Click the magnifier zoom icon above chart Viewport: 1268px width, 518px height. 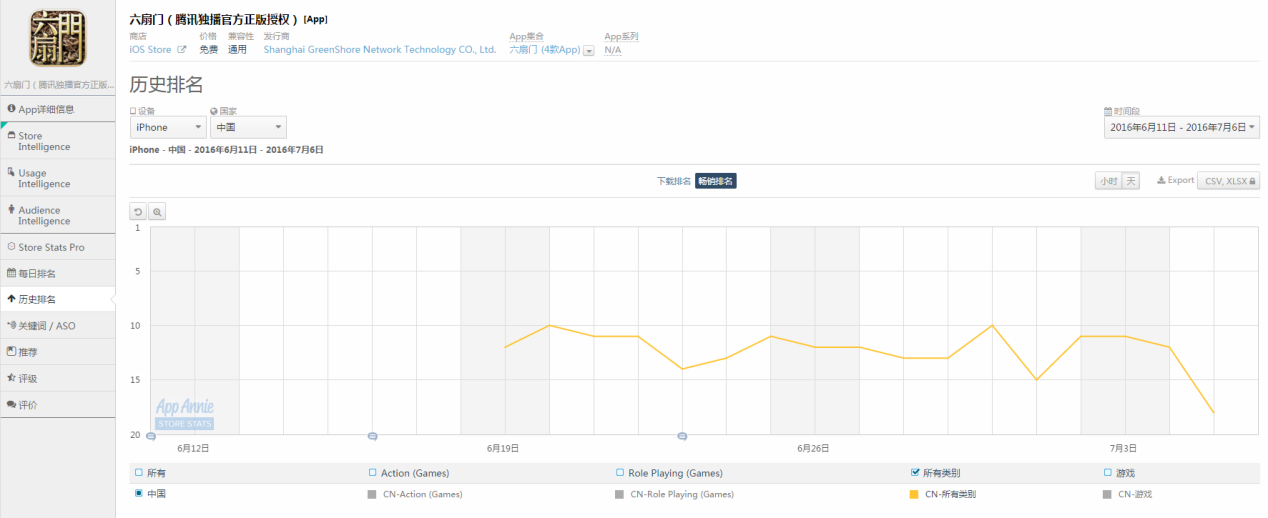click(157, 212)
